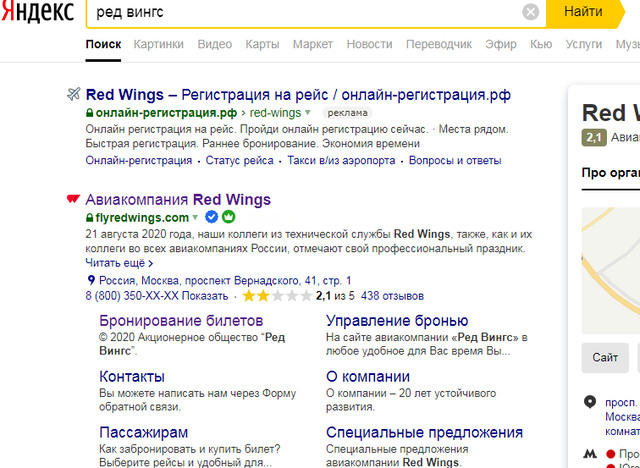The image size is (640, 468).
Task: Open the red-wings breadcrumb link
Action: click(275, 113)
